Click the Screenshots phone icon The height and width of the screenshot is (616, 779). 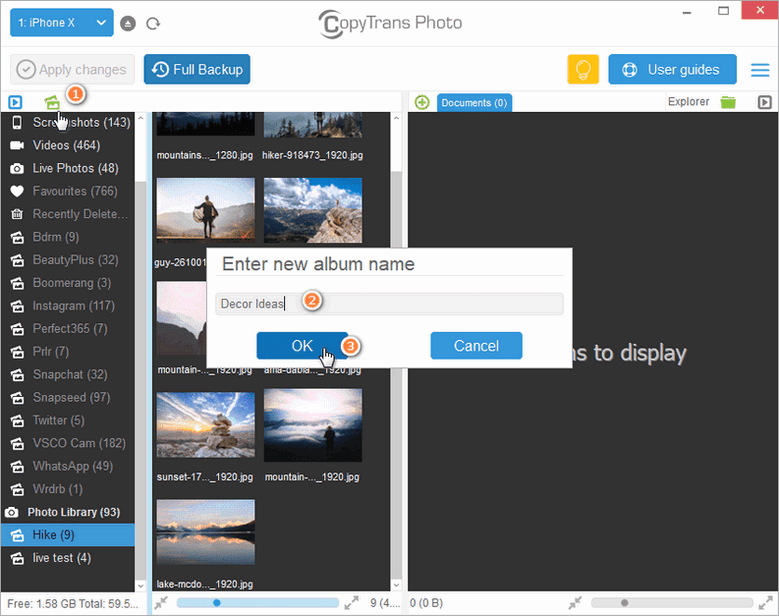pyautogui.click(x=17, y=122)
